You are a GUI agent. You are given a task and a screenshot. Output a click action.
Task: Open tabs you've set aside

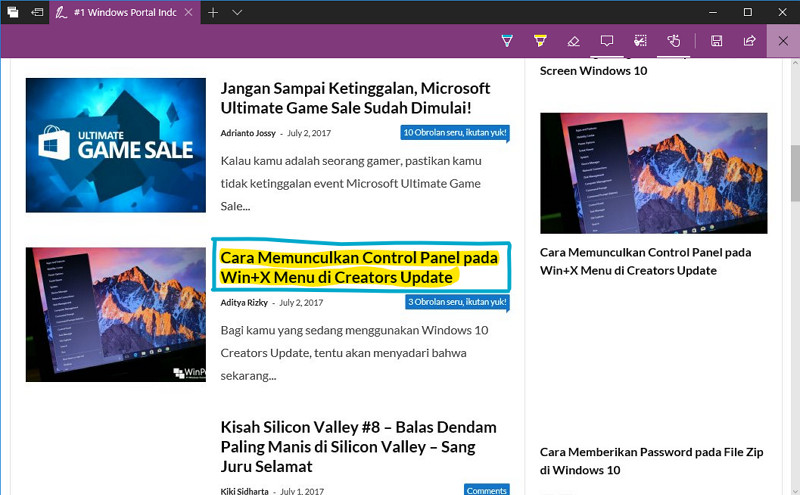(13, 12)
